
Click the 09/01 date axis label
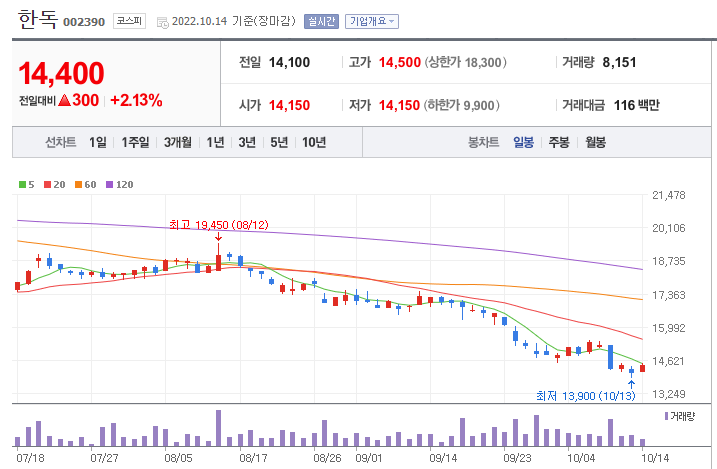pos(369,458)
